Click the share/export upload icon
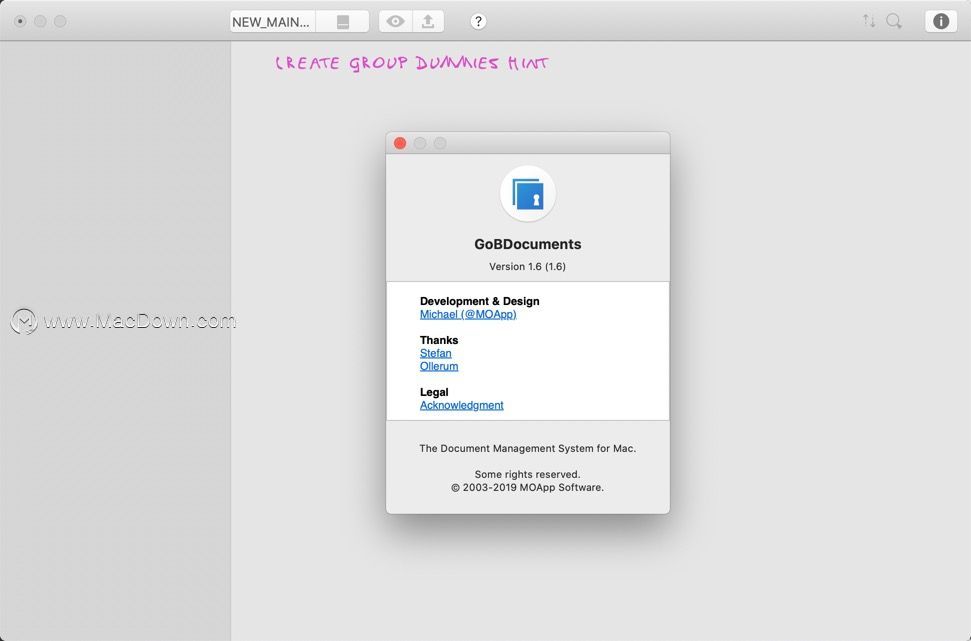 pos(428,22)
